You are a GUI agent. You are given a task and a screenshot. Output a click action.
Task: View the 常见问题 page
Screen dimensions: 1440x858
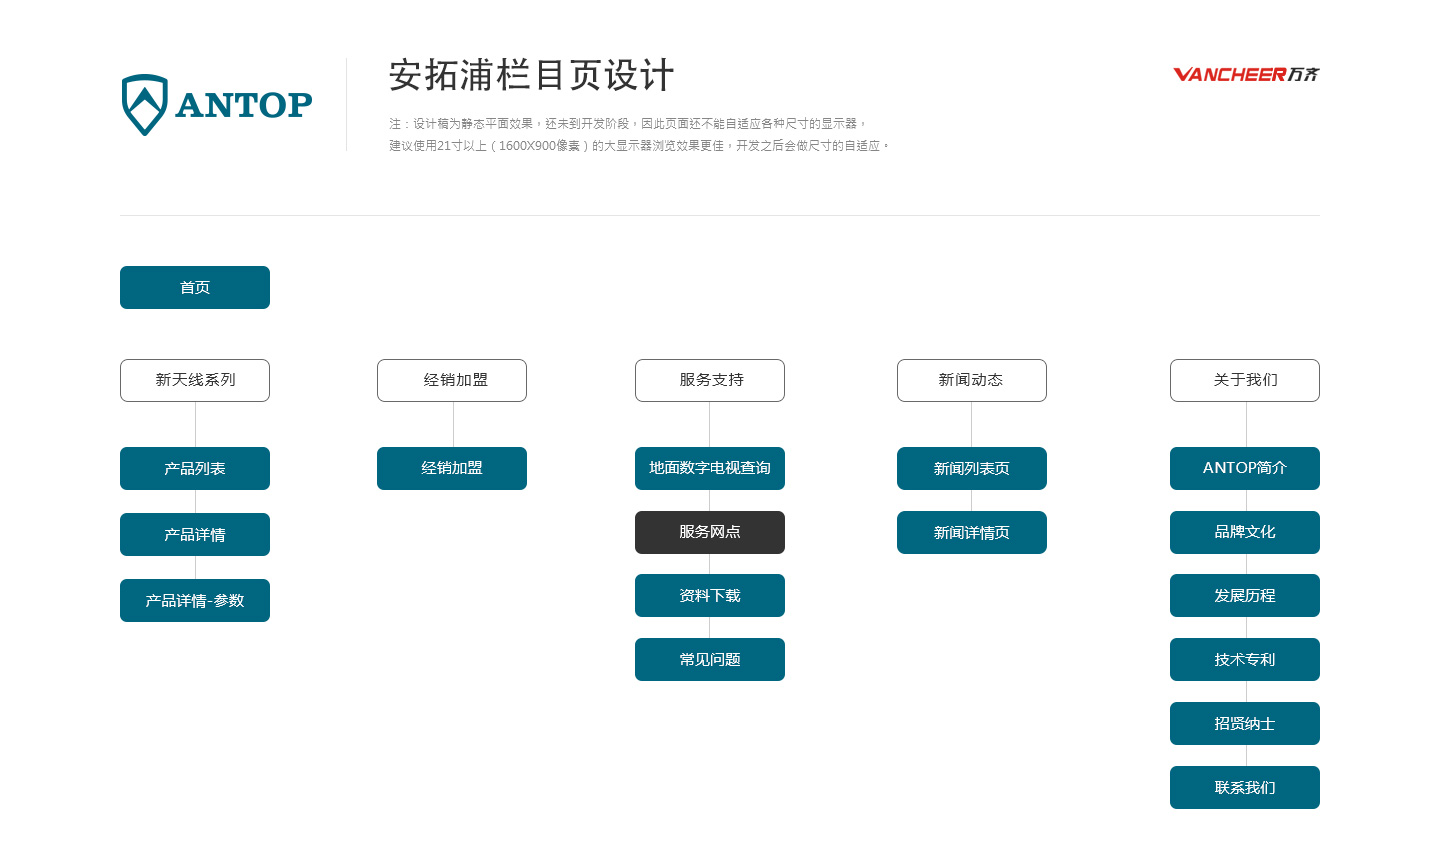(x=710, y=659)
